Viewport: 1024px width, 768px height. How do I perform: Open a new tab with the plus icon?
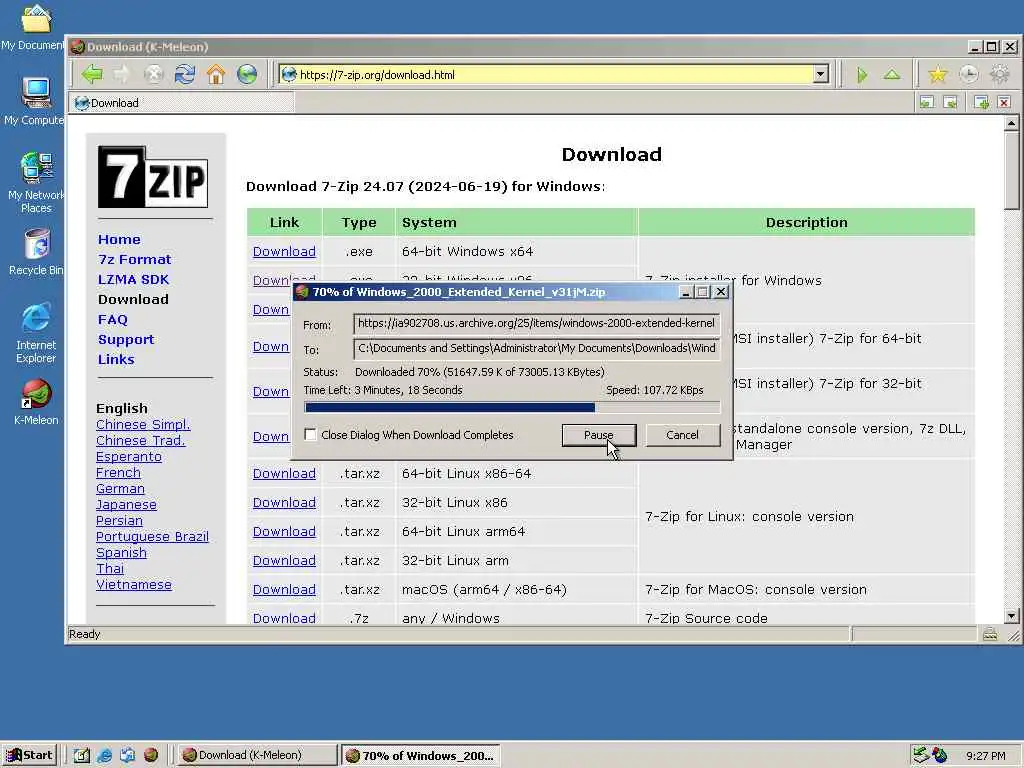(x=981, y=102)
